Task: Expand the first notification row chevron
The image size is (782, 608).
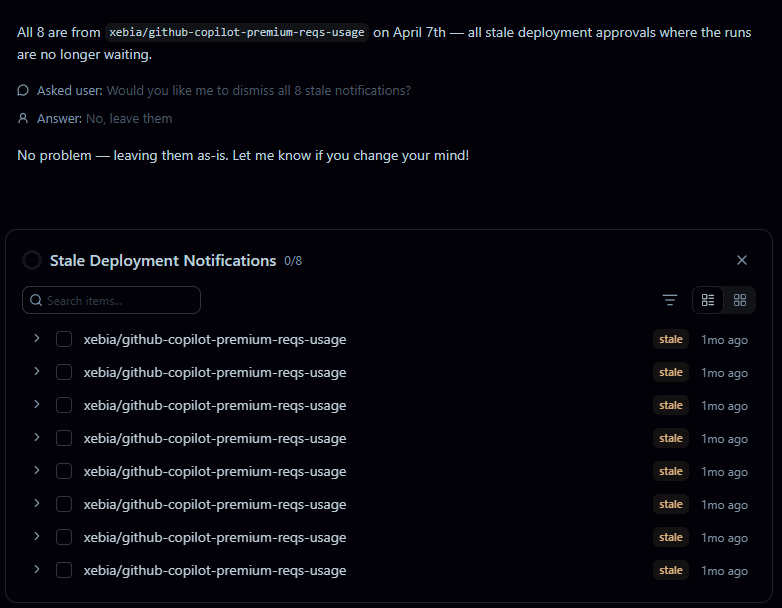Action: (x=36, y=338)
